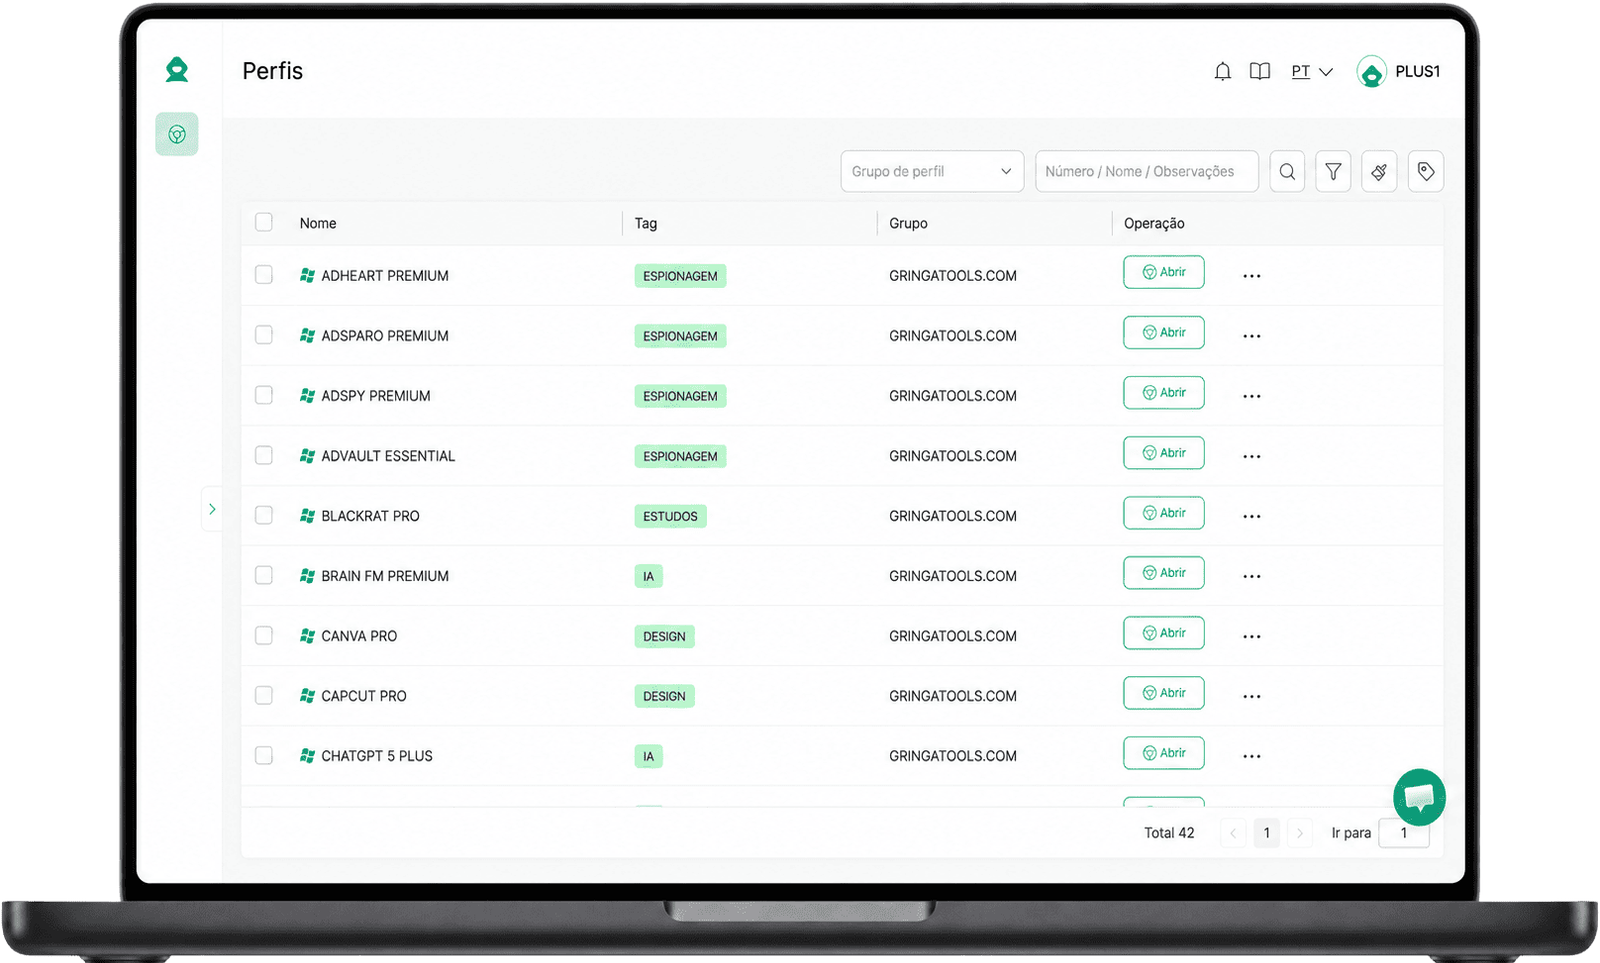Screen dimensions: 1600x963
Task: Click Abrir for ADSPARO PREMIUM
Action: [x=1164, y=332]
